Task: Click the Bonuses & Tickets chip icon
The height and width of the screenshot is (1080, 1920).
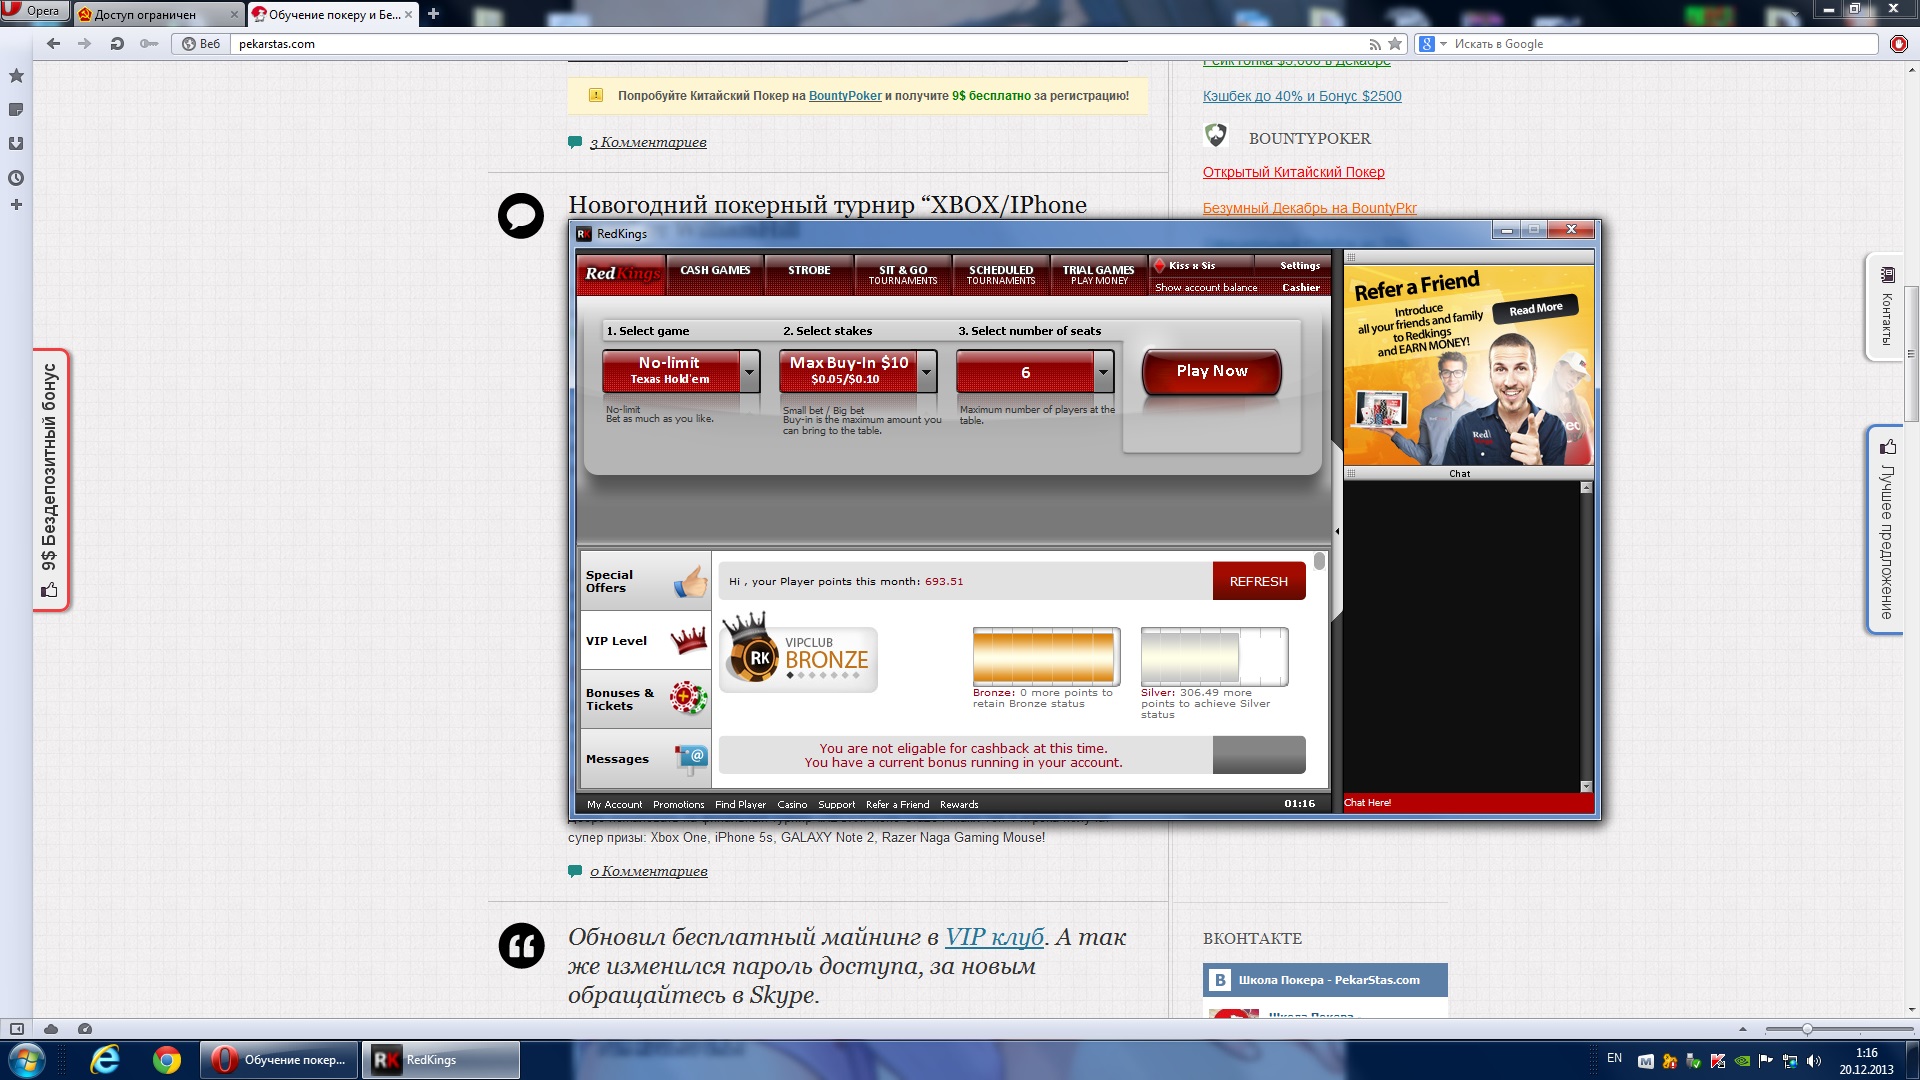Action: (688, 698)
